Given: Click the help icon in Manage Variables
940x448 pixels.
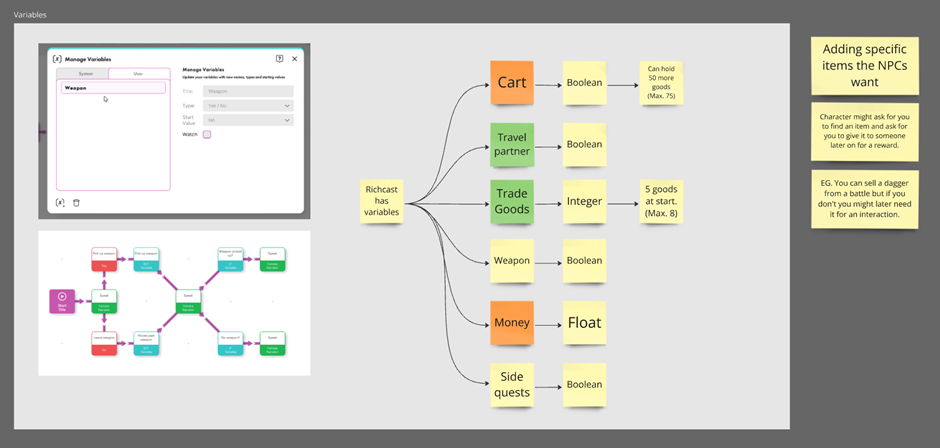Looking at the screenshot, I should 279,59.
